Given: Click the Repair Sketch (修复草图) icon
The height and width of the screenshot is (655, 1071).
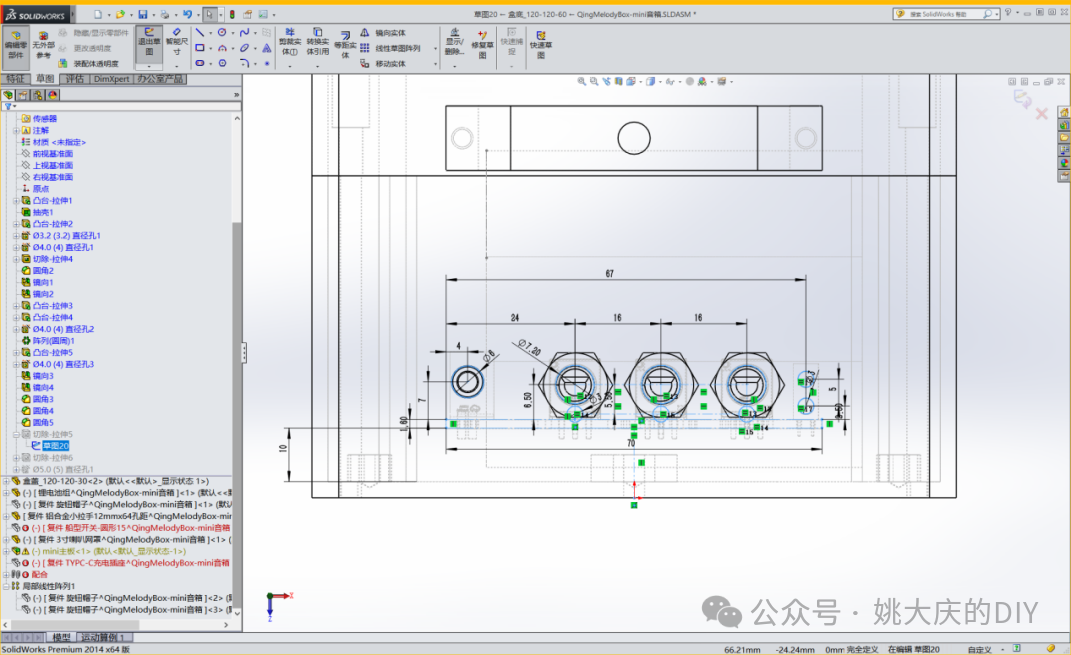Looking at the screenshot, I should pos(482,42).
